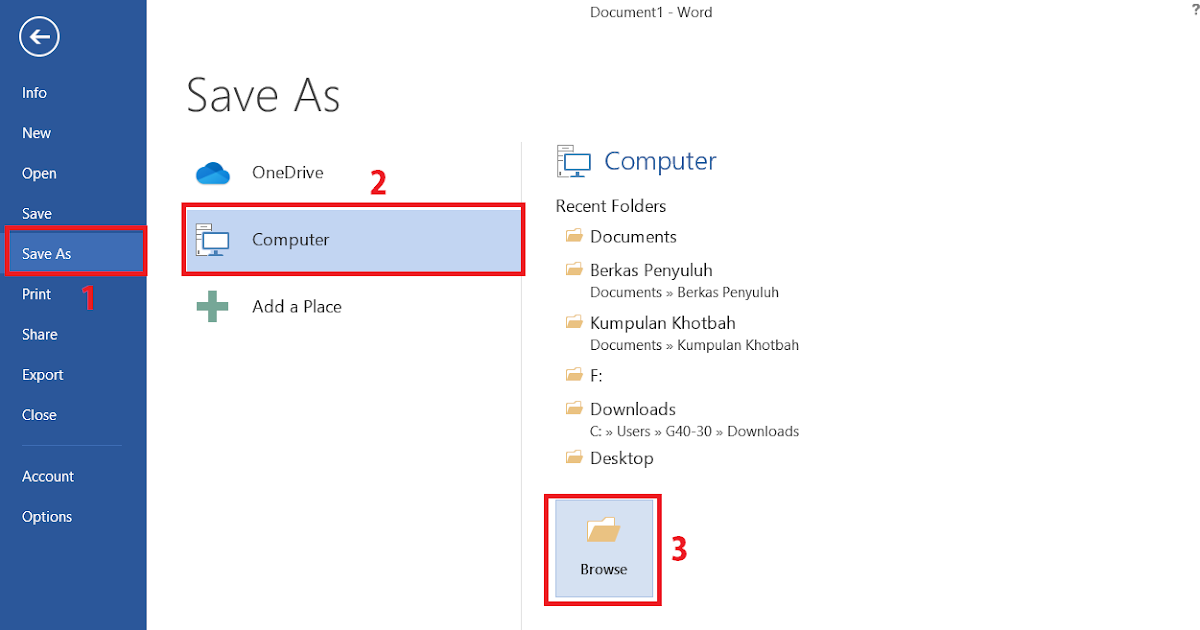
Task: Click the Help question mark icon
Action: point(1195,11)
